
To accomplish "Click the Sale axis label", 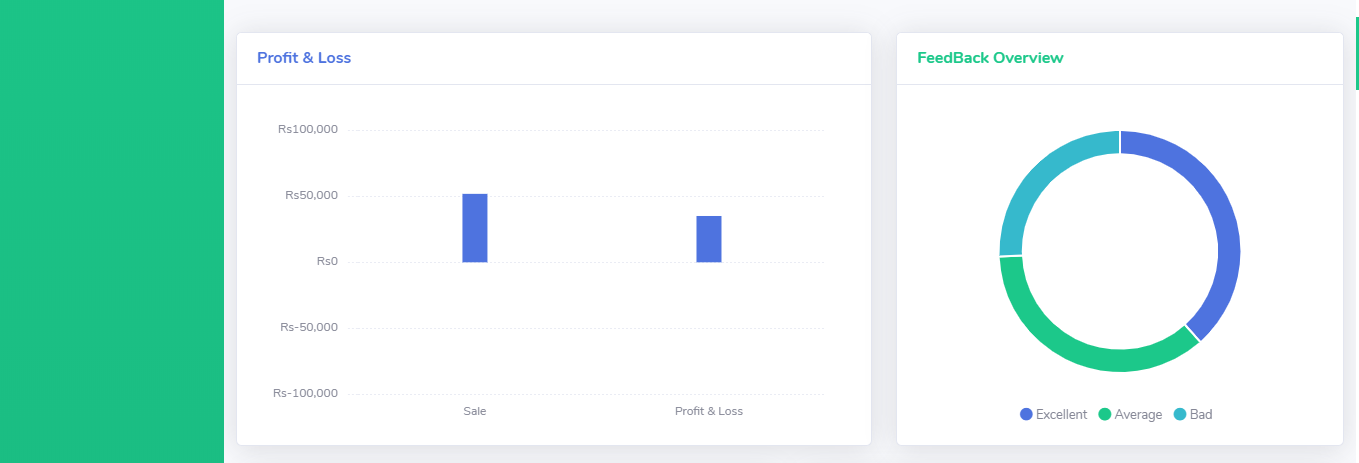I will [x=475, y=411].
